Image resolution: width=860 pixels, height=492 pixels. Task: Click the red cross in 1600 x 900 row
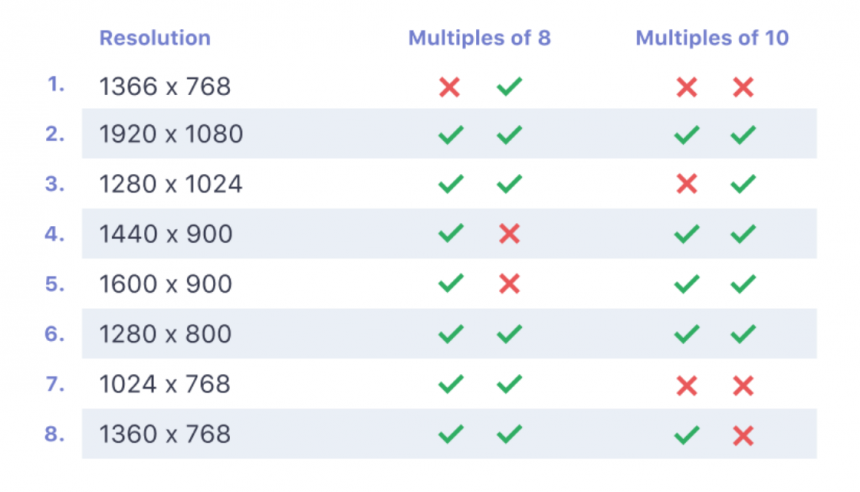509,284
